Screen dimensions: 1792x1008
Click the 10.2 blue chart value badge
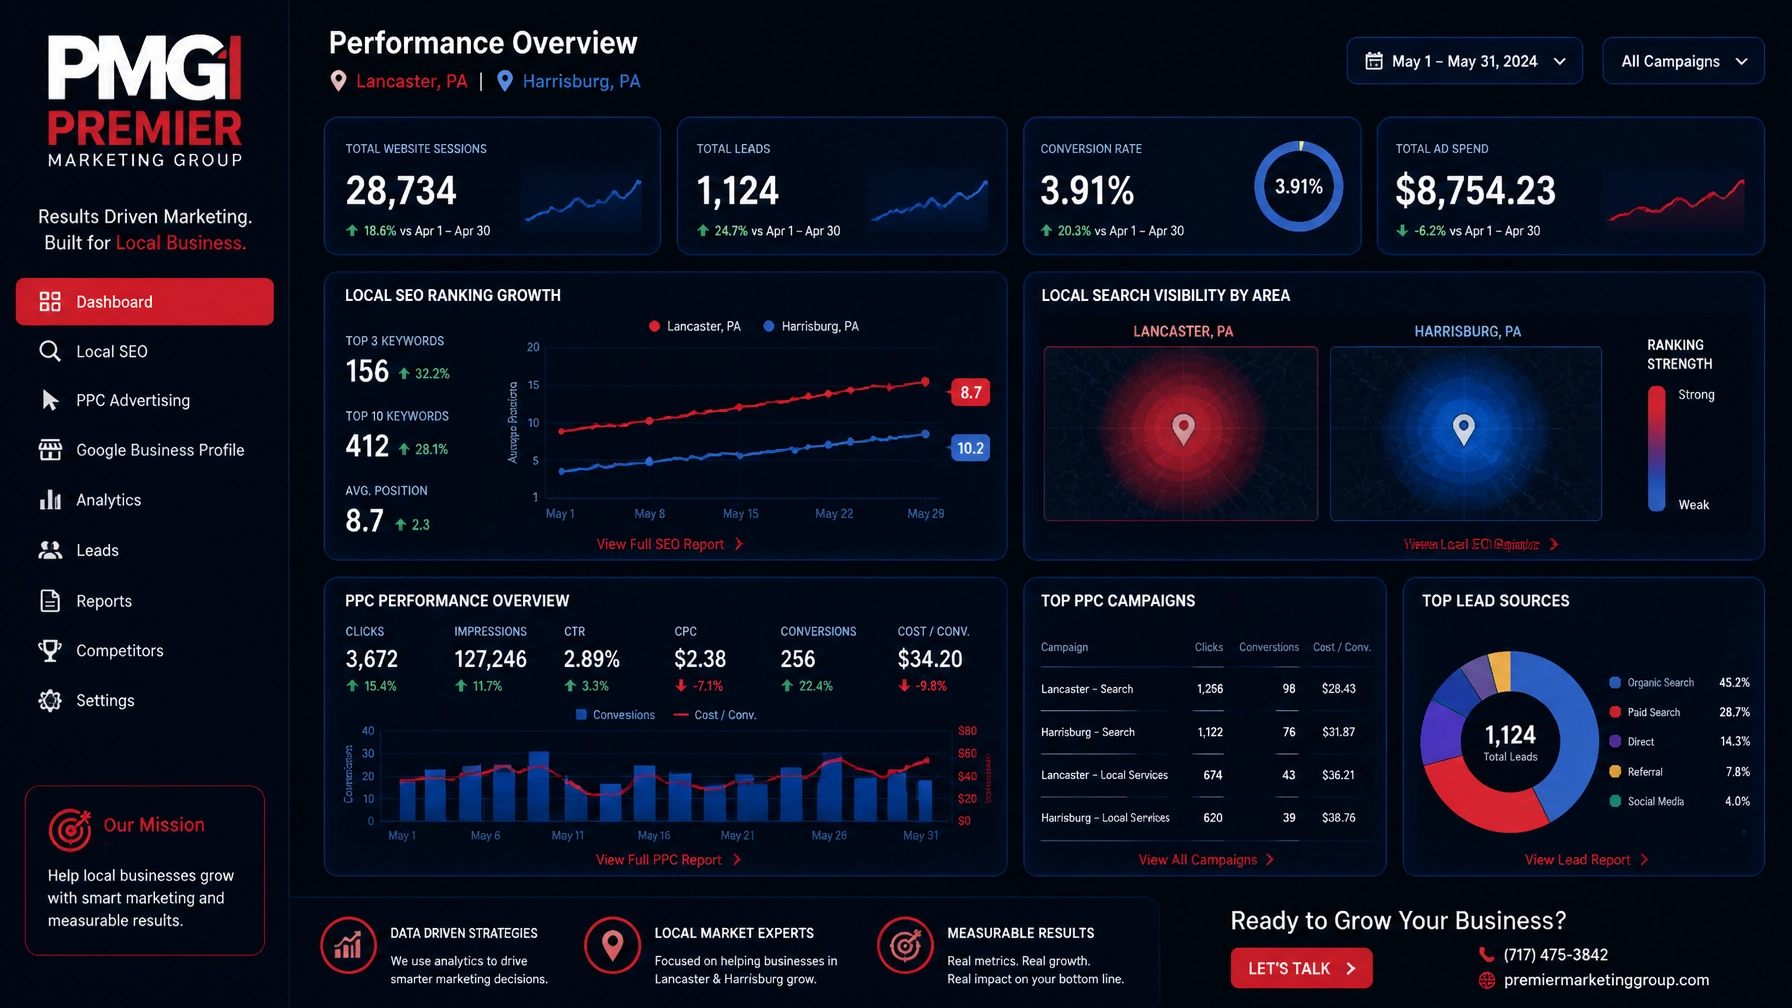coord(970,448)
